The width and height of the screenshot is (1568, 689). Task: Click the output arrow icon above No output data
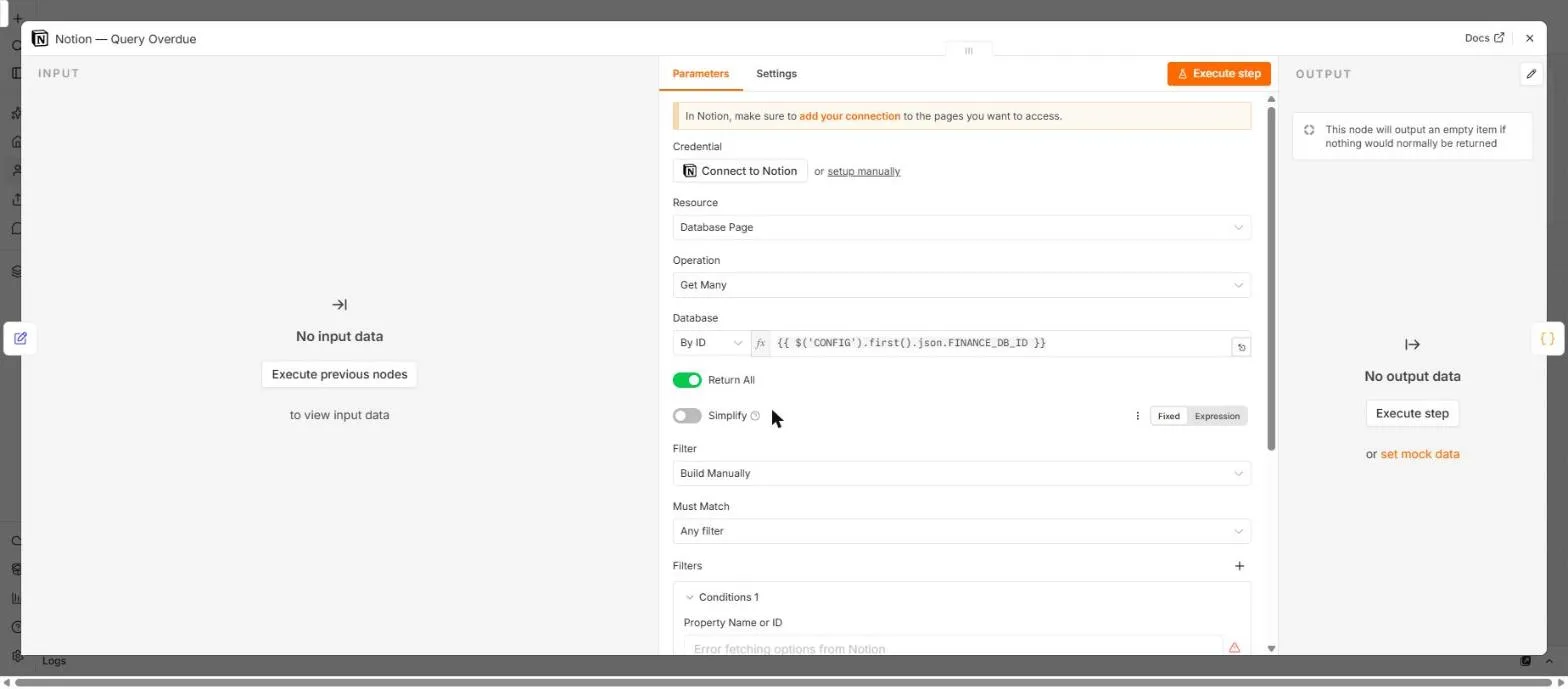coord(1412,345)
